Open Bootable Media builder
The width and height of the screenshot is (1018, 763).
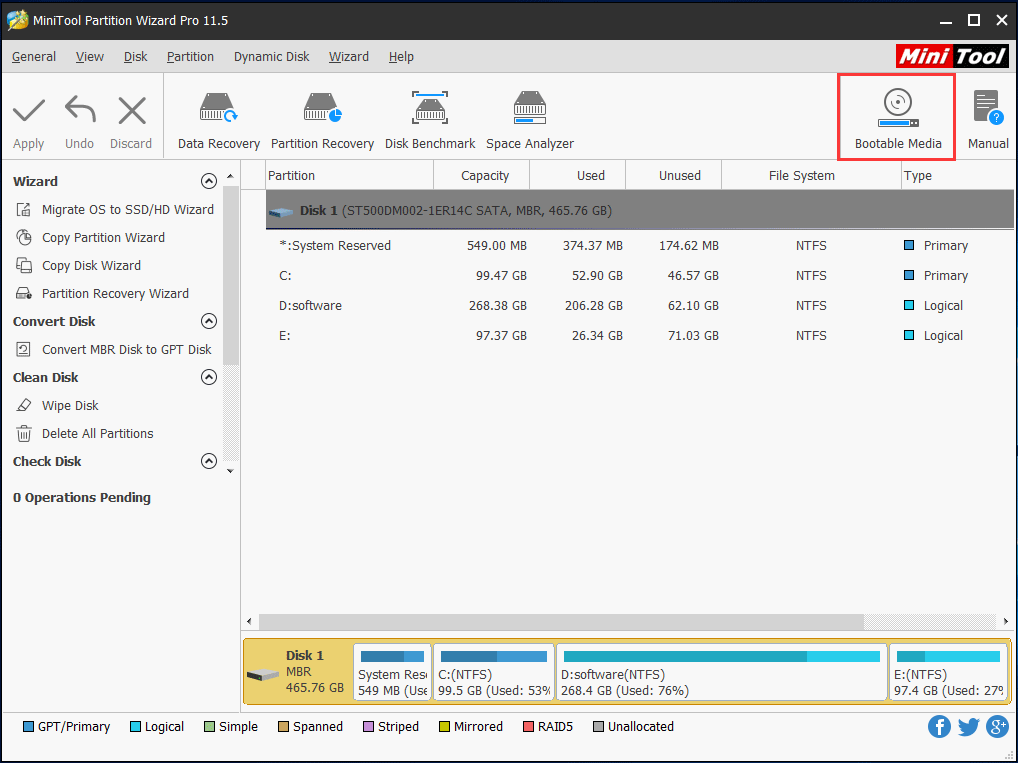tap(897, 118)
